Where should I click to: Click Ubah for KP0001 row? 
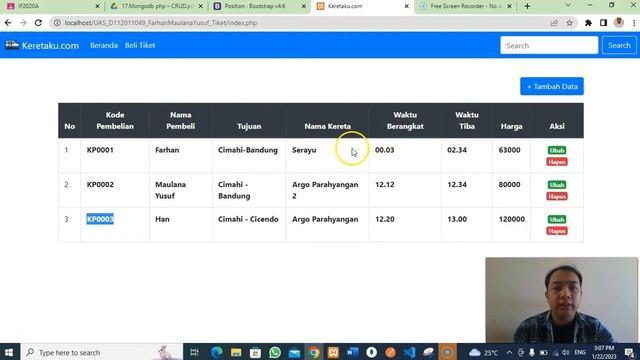coord(557,150)
